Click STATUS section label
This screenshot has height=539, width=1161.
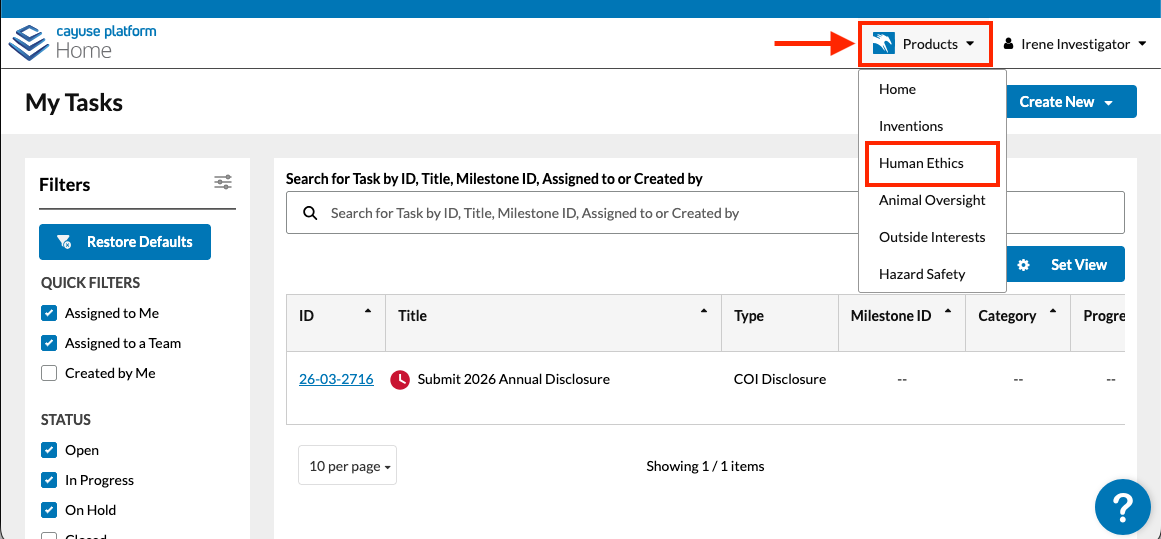pyautogui.click(x=66, y=420)
